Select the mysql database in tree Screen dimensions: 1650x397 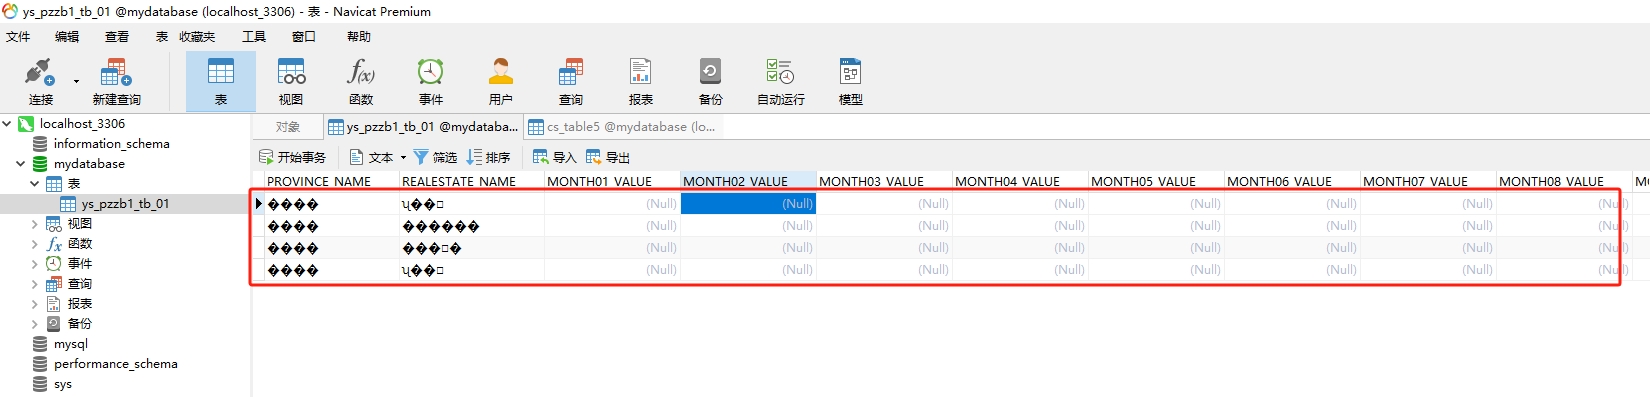pos(70,344)
